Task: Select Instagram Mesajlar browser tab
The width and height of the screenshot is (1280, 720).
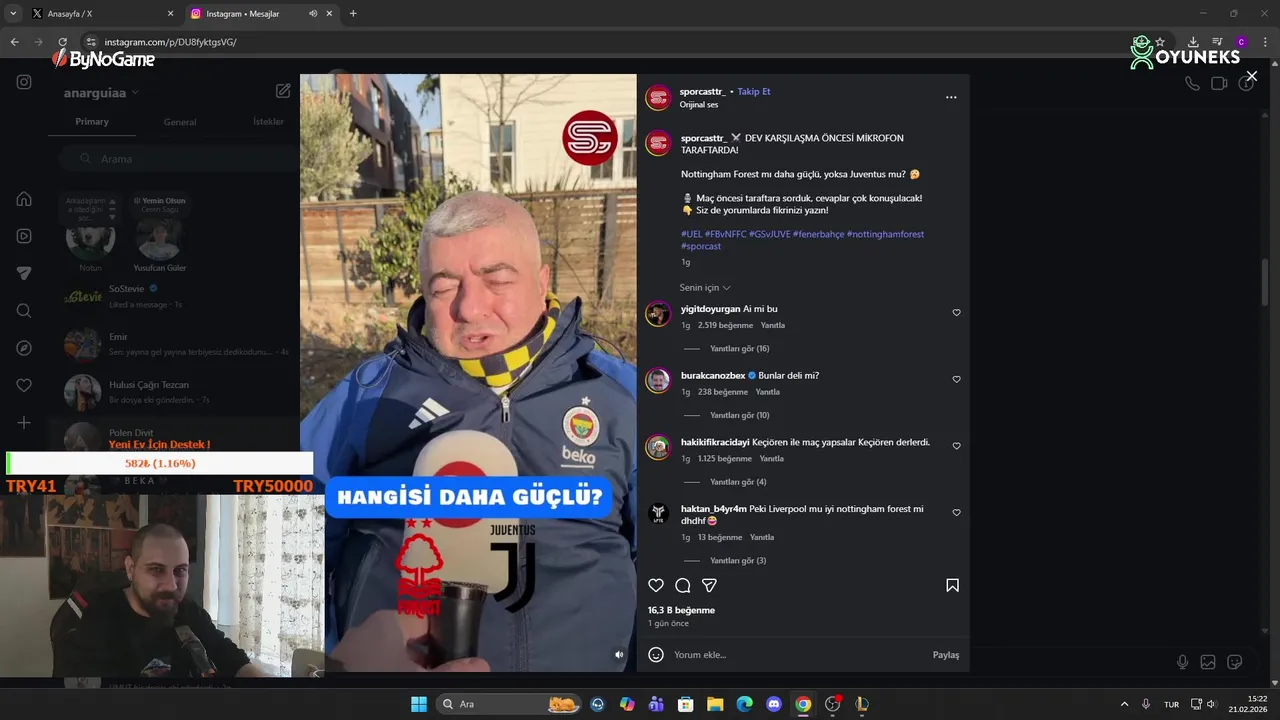Action: [262, 14]
